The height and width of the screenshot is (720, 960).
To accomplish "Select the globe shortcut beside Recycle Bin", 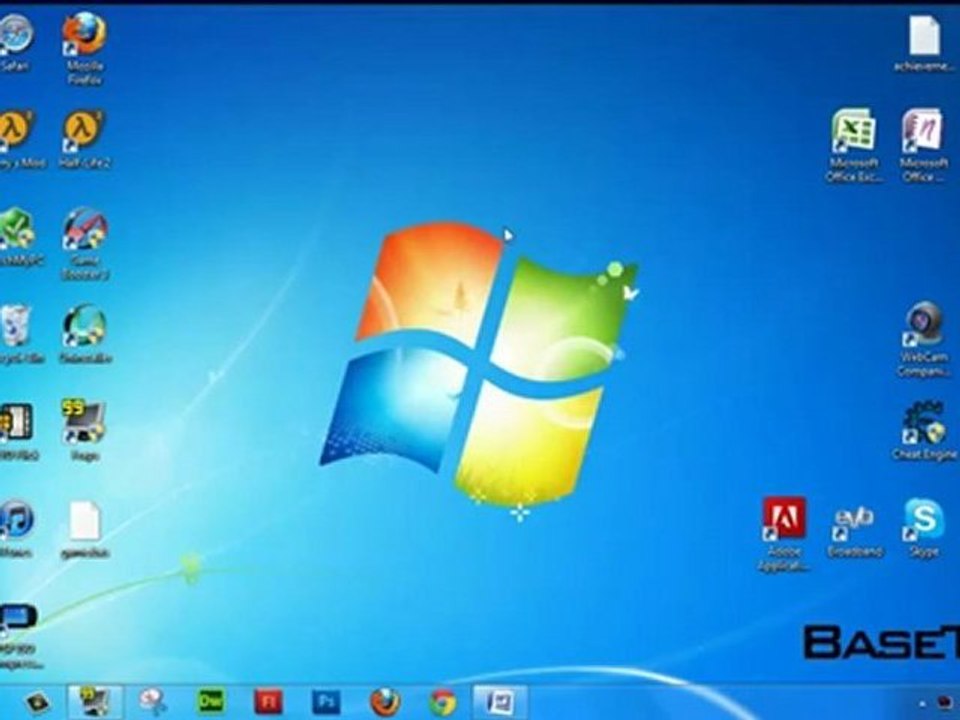I will pyautogui.click(x=84, y=334).
